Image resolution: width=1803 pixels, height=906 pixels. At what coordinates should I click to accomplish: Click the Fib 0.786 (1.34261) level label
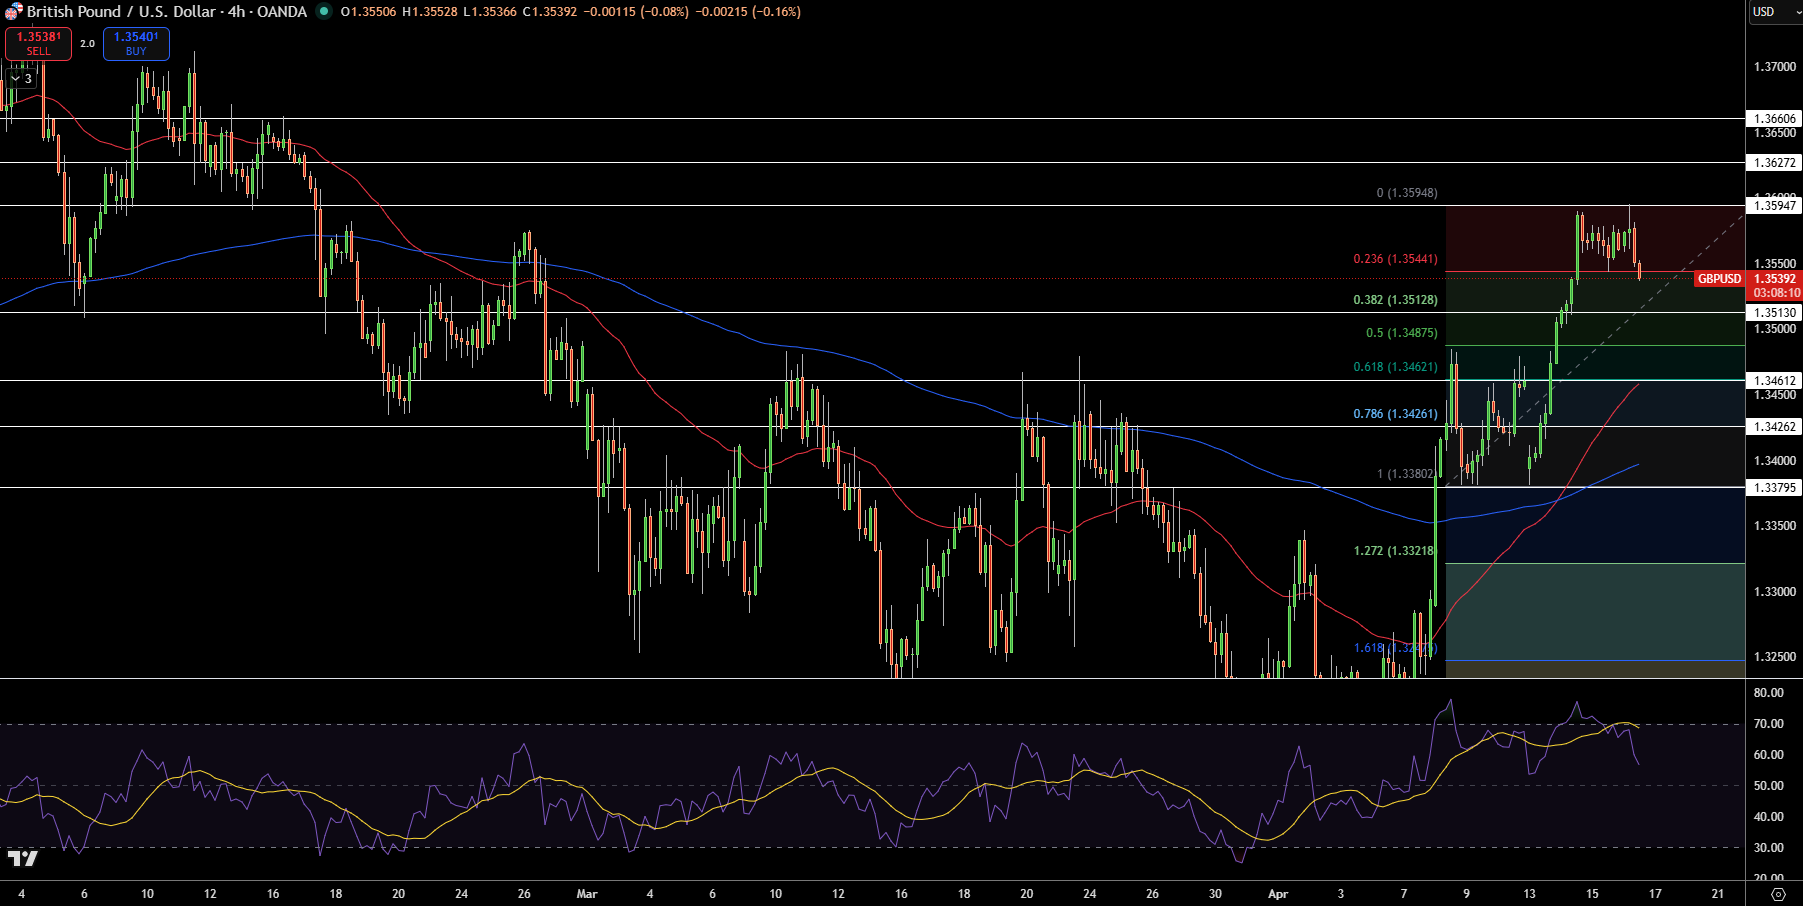(x=1395, y=414)
